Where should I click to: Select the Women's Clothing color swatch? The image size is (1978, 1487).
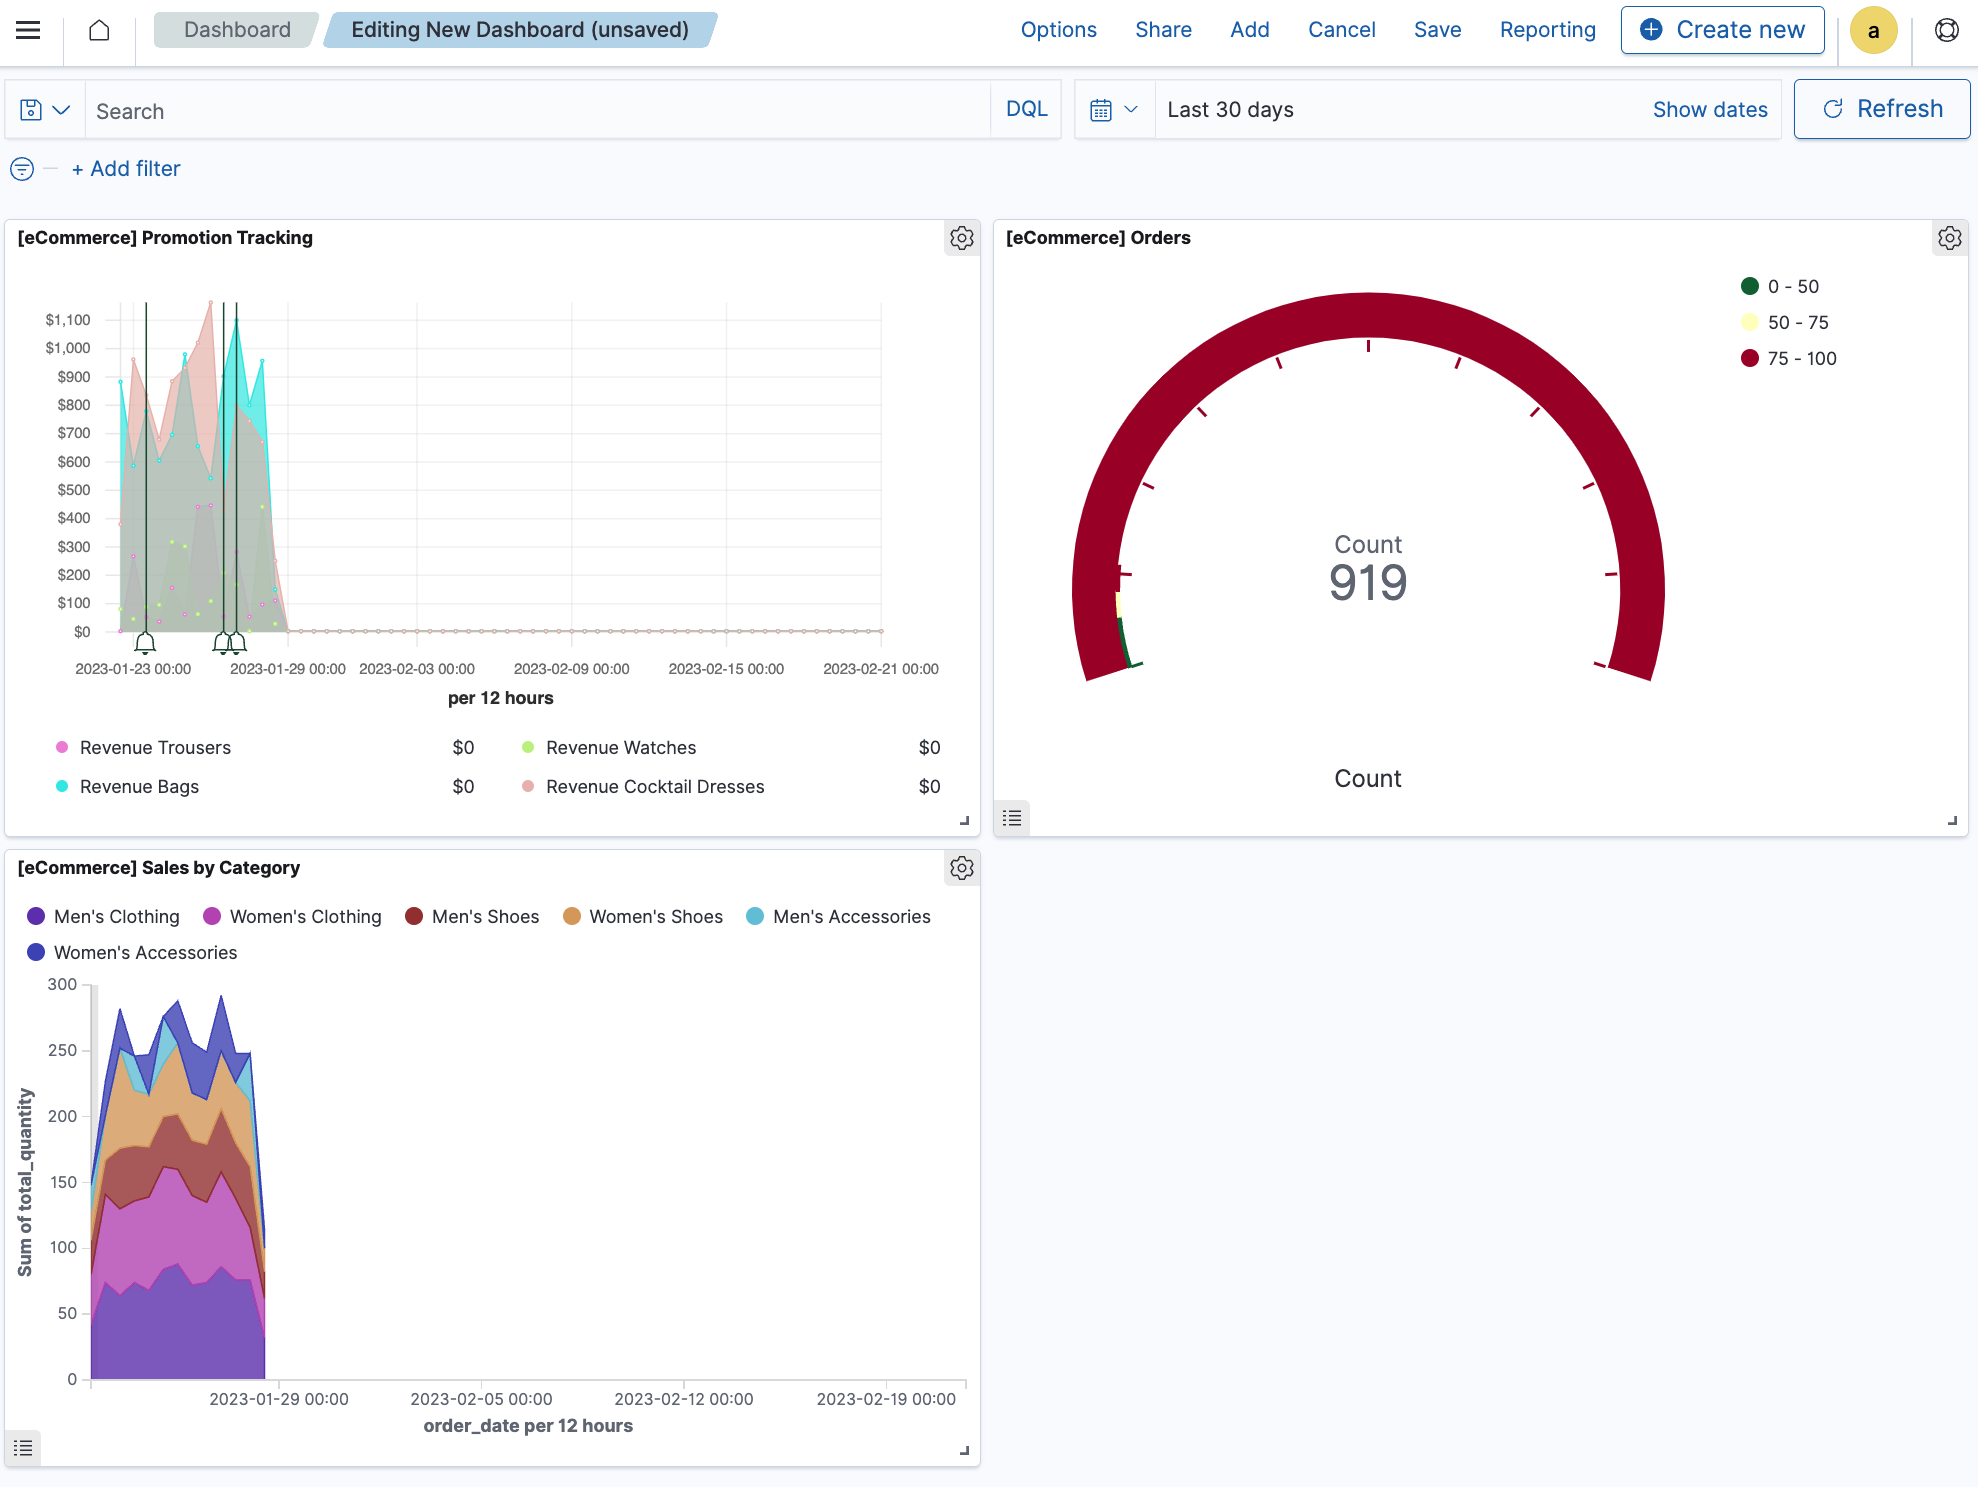pos(210,916)
